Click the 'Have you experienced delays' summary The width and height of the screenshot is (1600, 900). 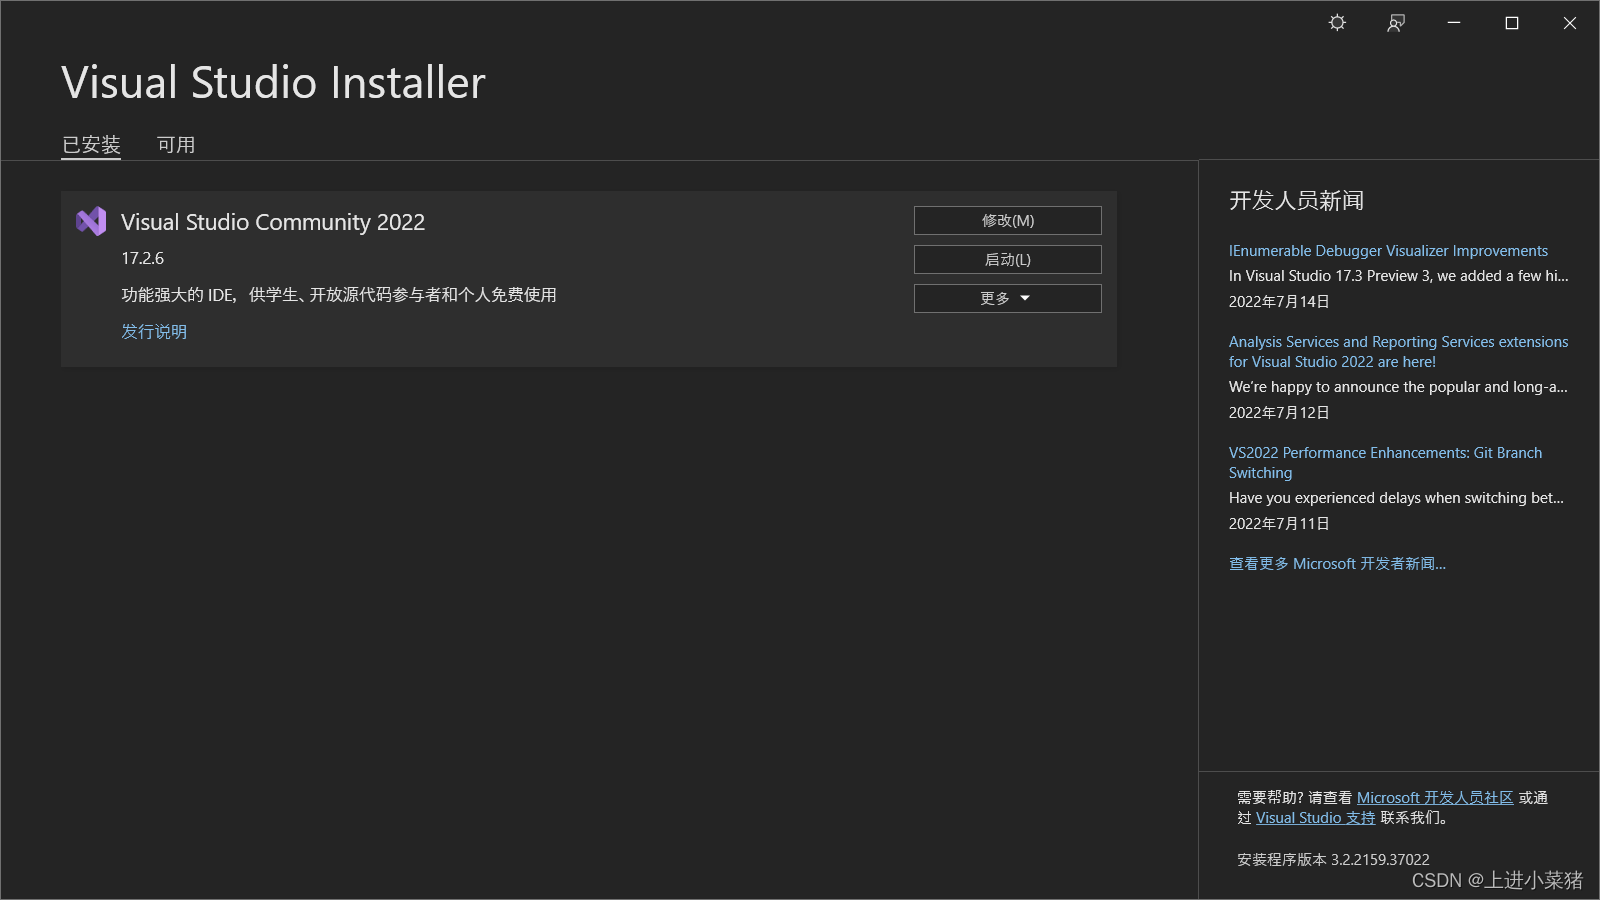1396,498
